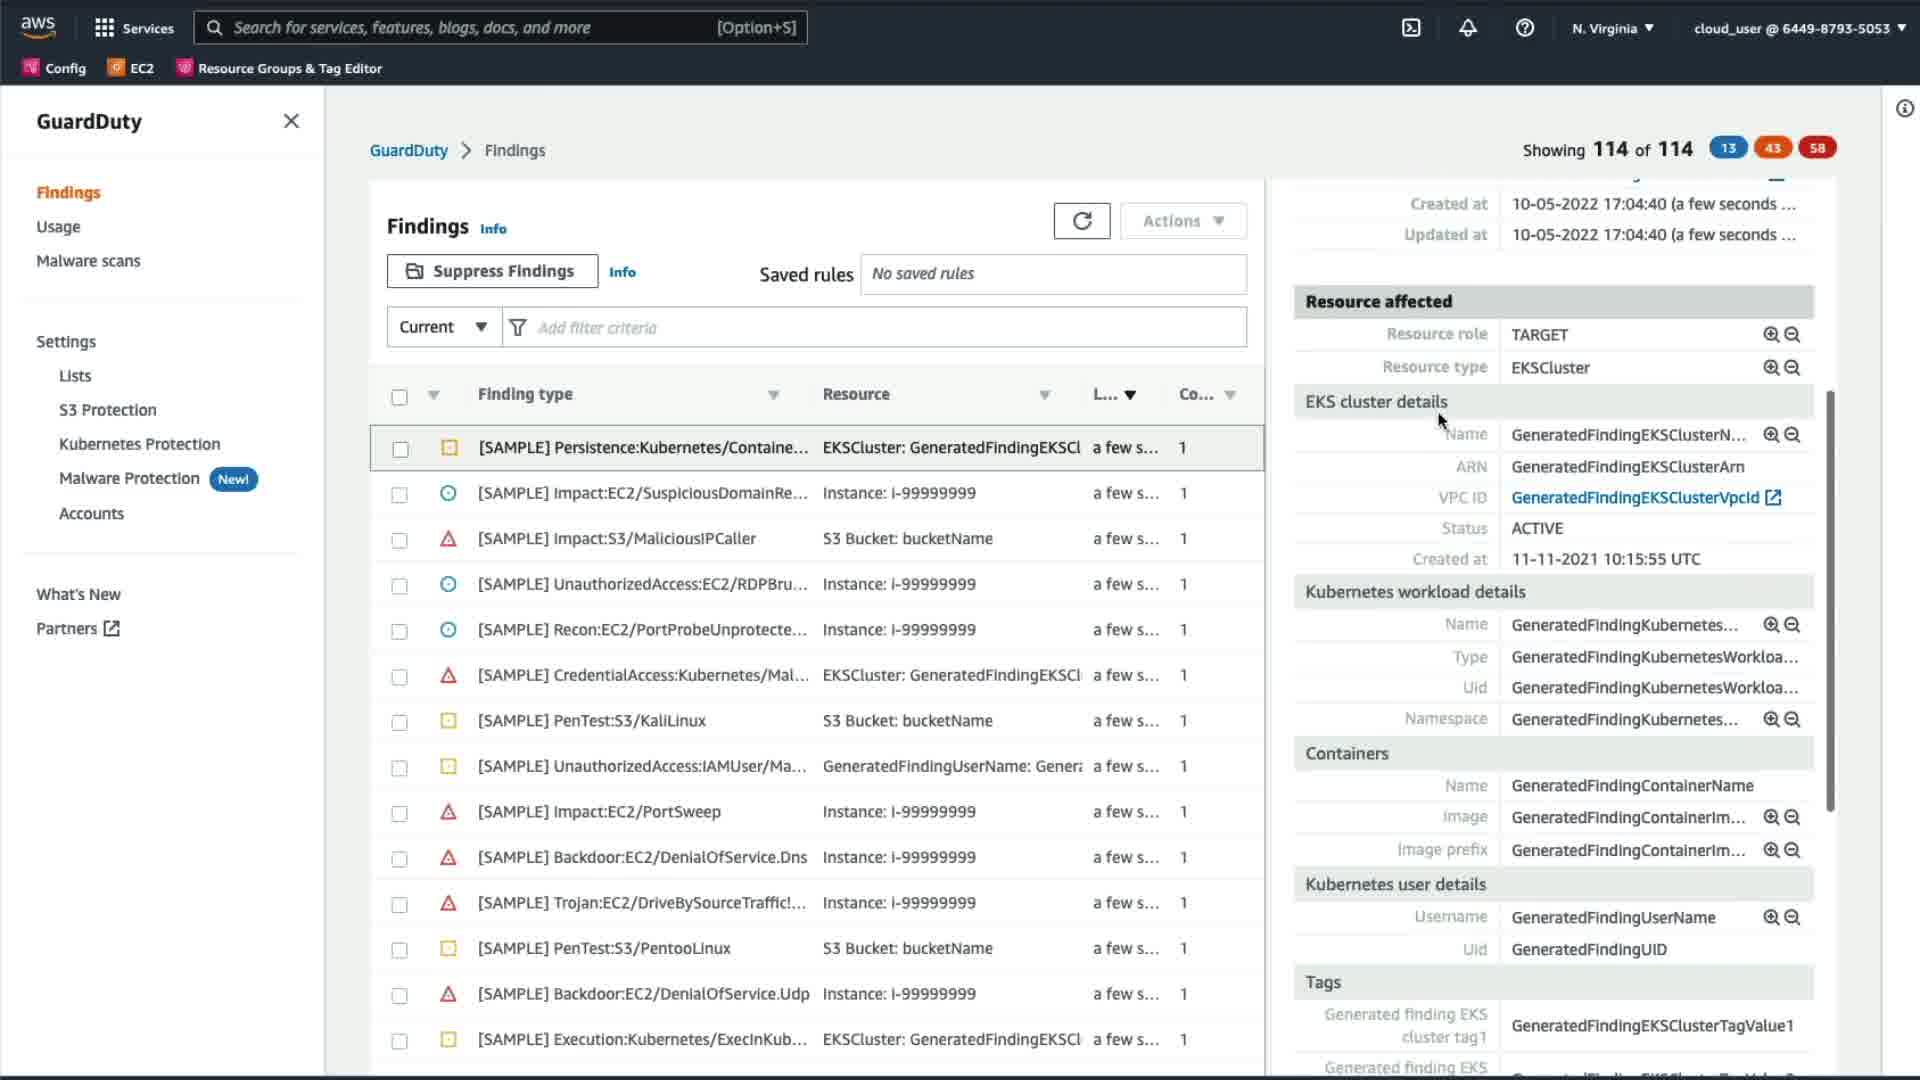Open the notifications bell icon
This screenshot has width=1920, height=1080.
click(1467, 28)
